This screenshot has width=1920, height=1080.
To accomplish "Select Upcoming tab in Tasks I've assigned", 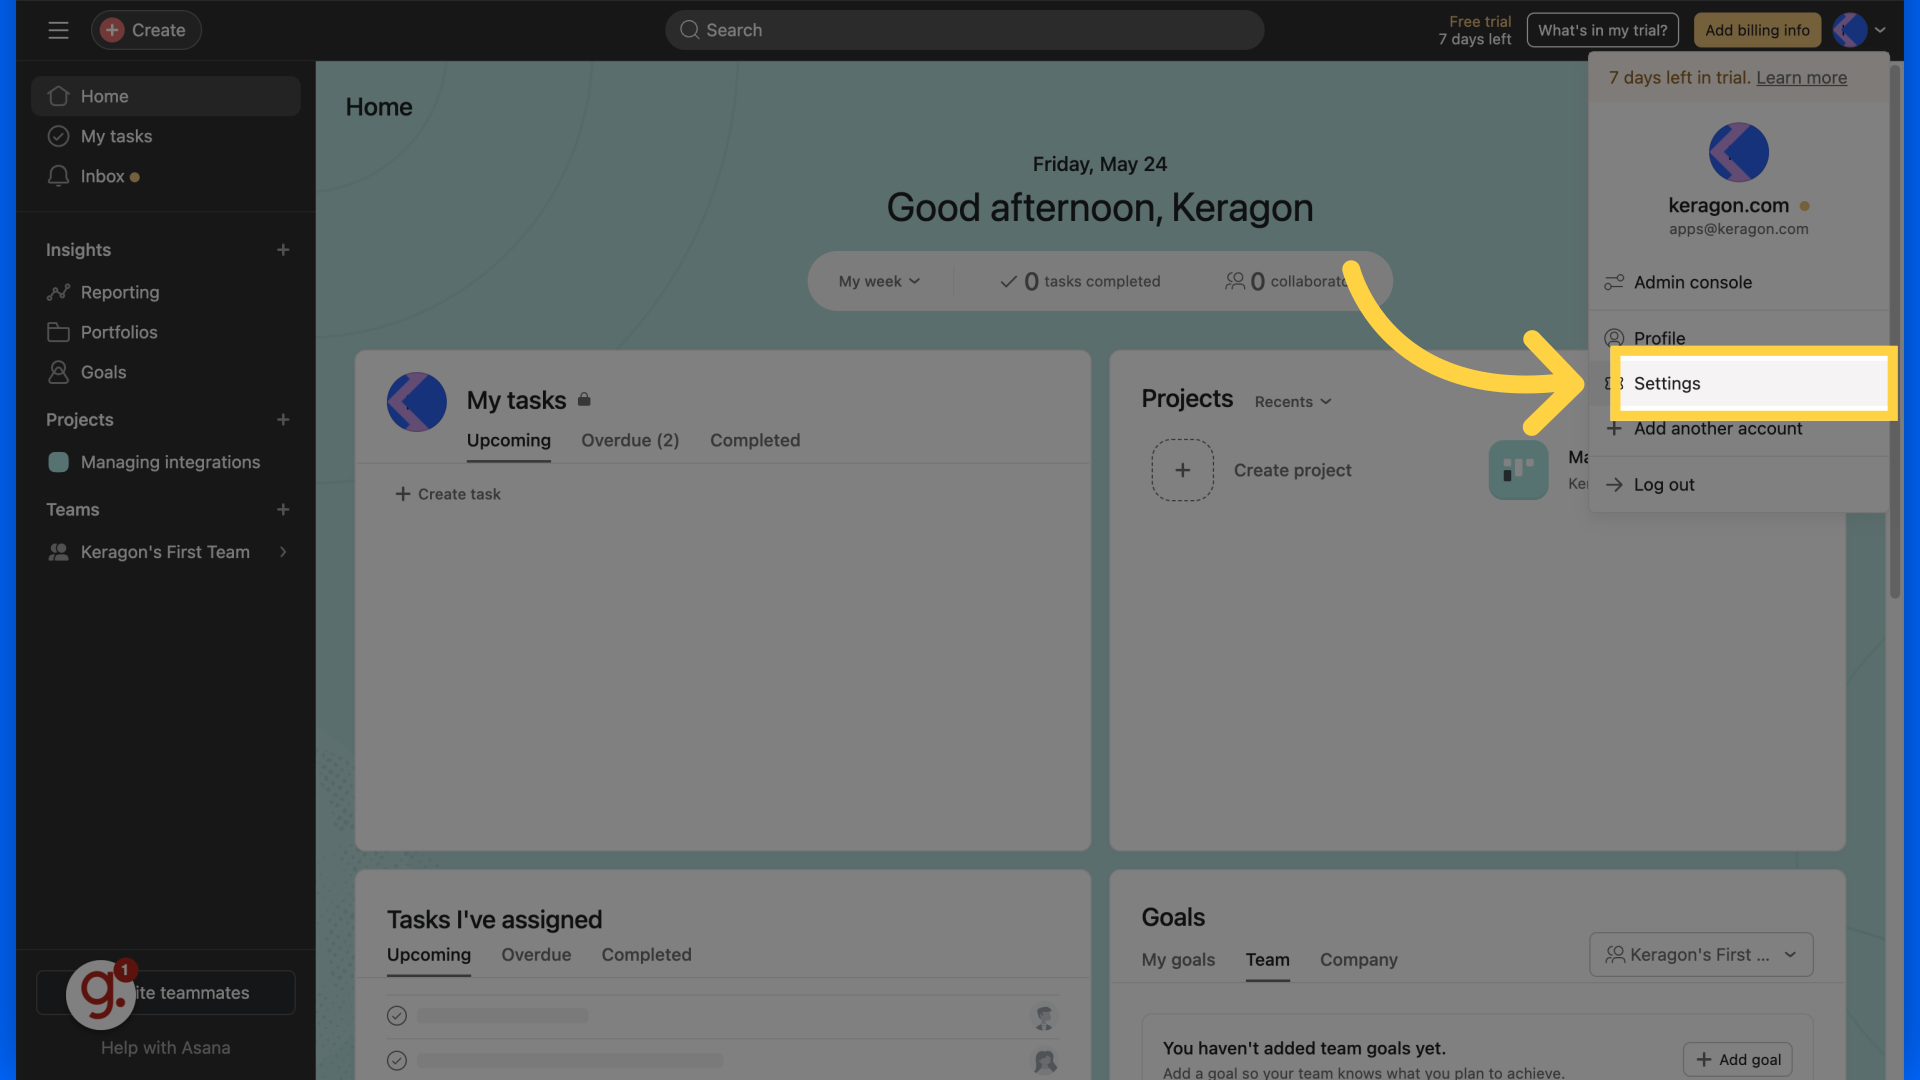I will [x=428, y=955].
